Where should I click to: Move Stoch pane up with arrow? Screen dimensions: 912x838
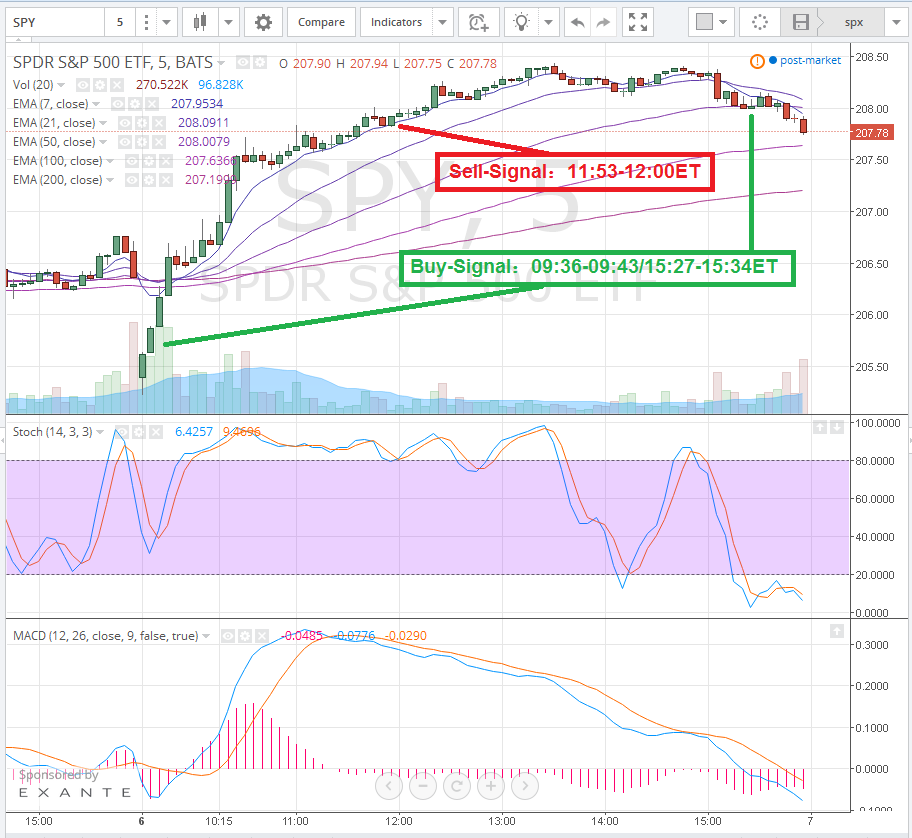pos(820,427)
